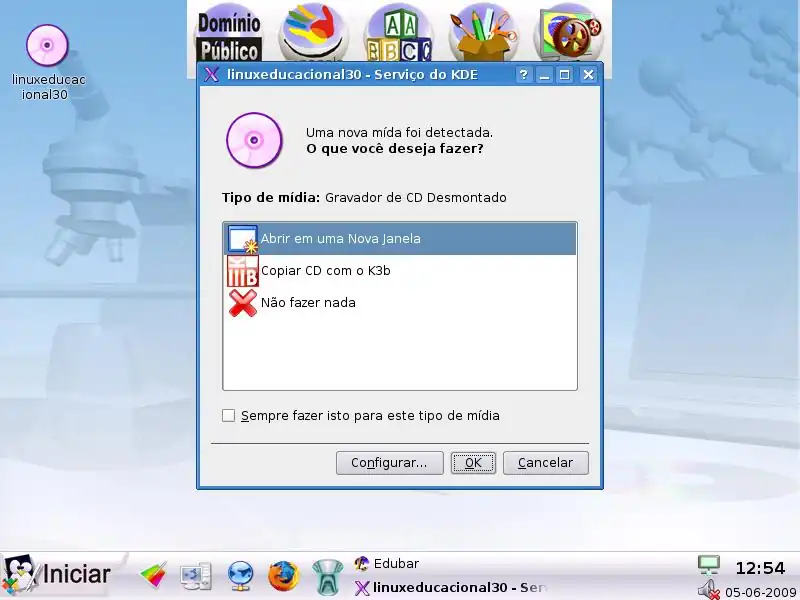Open the linuxeducacional30 CD desktop icon
The height and width of the screenshot is (600, 800).
47,47
